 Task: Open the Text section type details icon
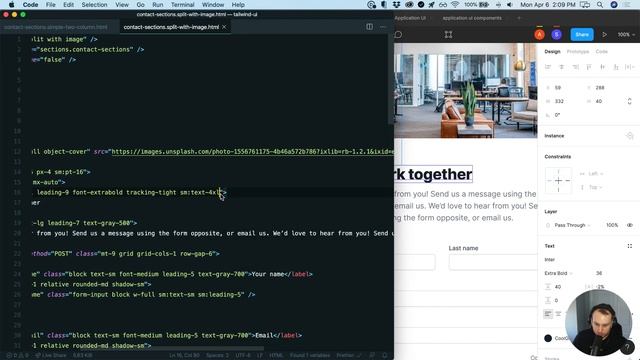tap(630, 246)
